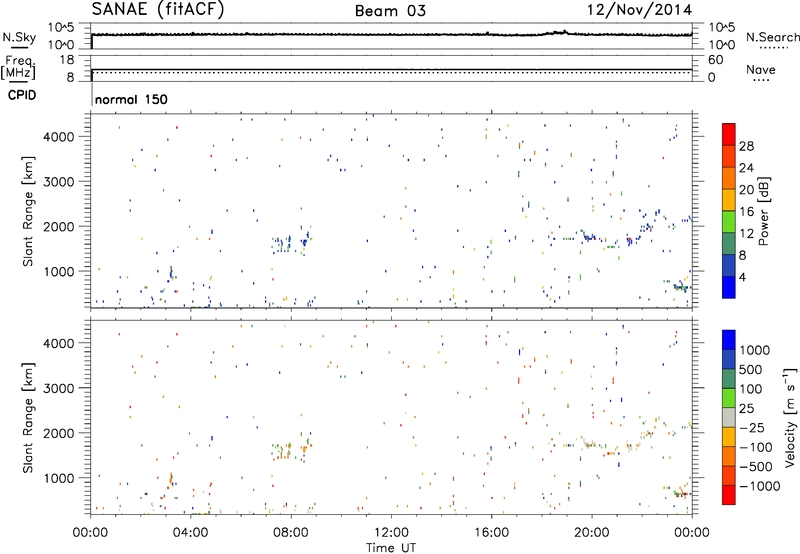Select the N.Sky legend label
This screenshot has height=554, width=800.
coord(19,37)
